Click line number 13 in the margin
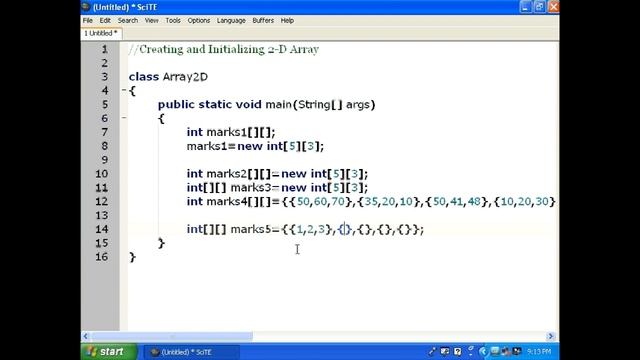This screenshot has width=640, height=360. pyautogui.click(x=102, y=216)
